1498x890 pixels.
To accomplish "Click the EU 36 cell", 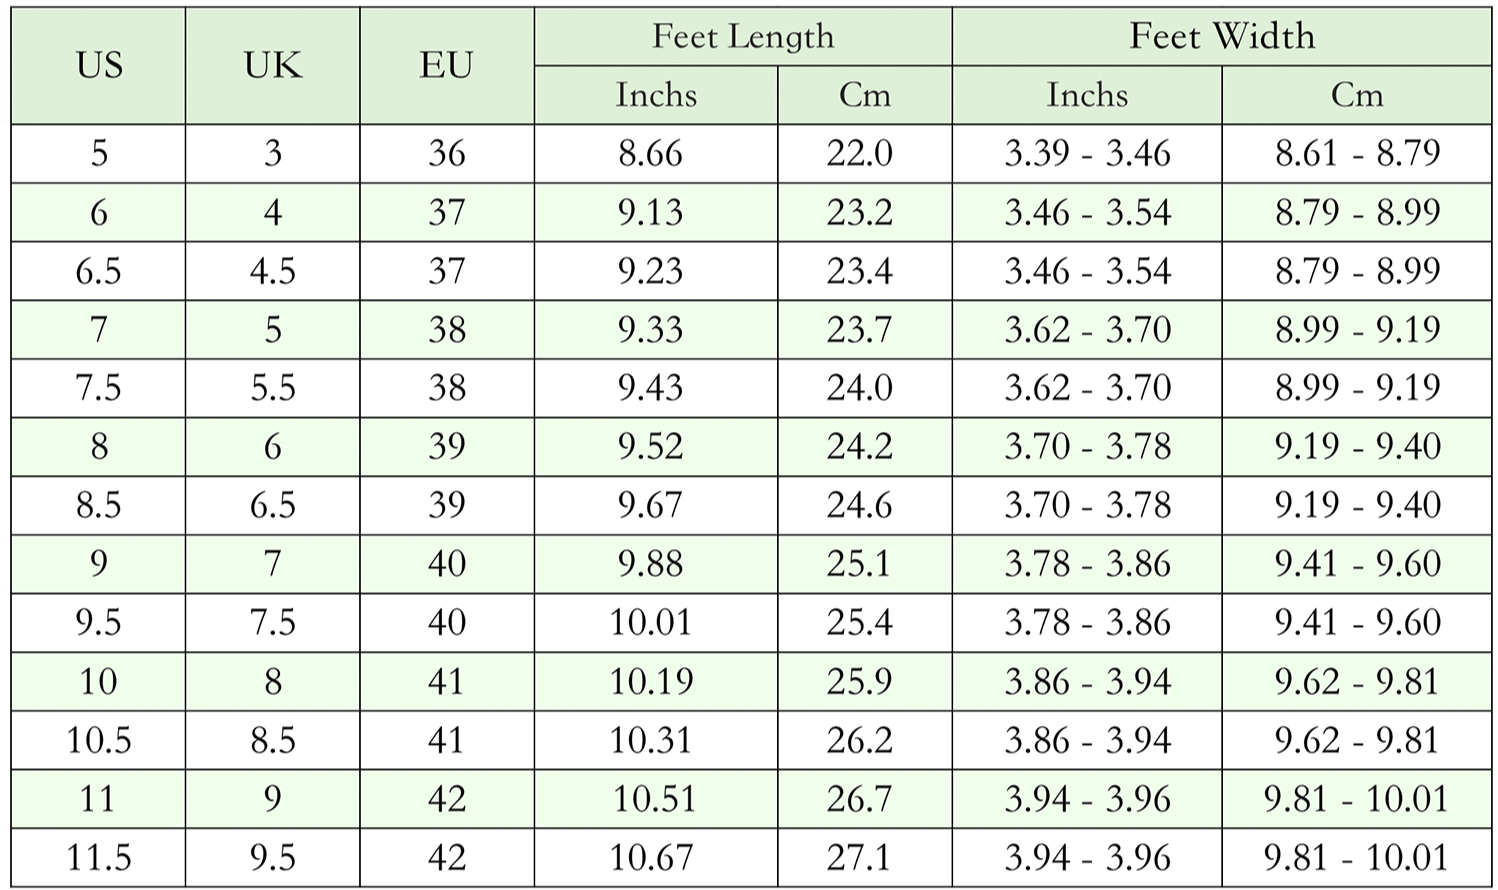I will click(446, 153).
